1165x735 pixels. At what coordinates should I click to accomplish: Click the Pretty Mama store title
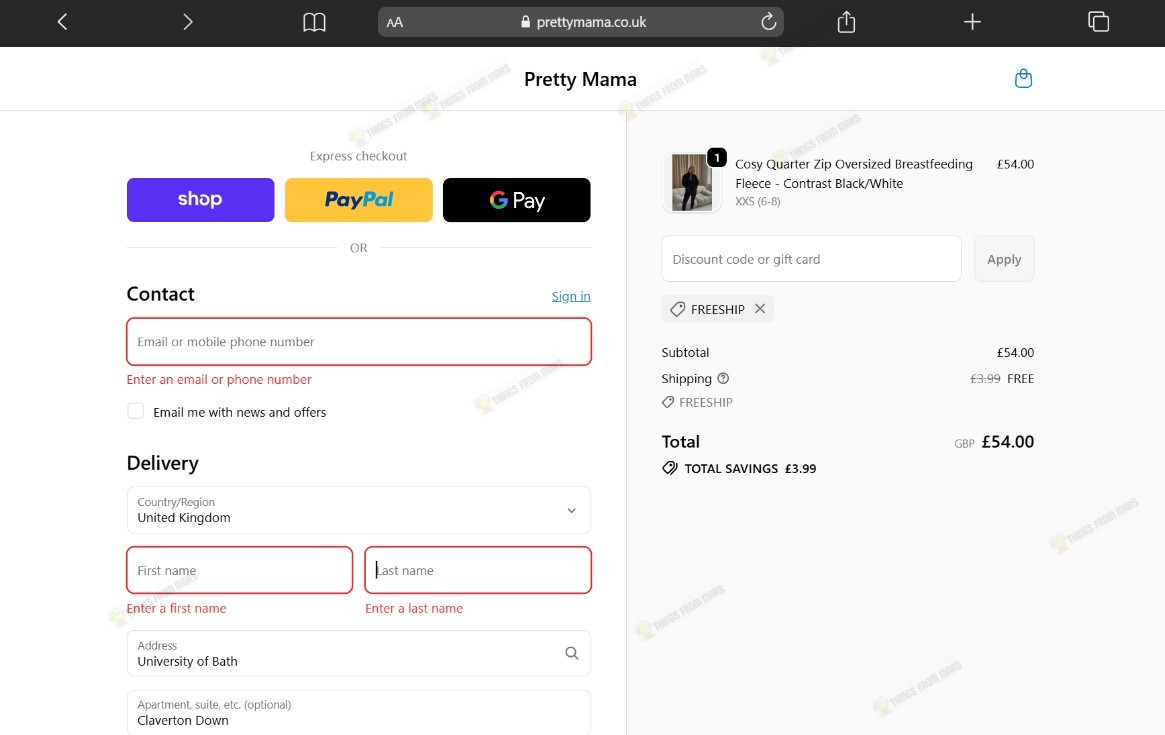tap(580, 79)
